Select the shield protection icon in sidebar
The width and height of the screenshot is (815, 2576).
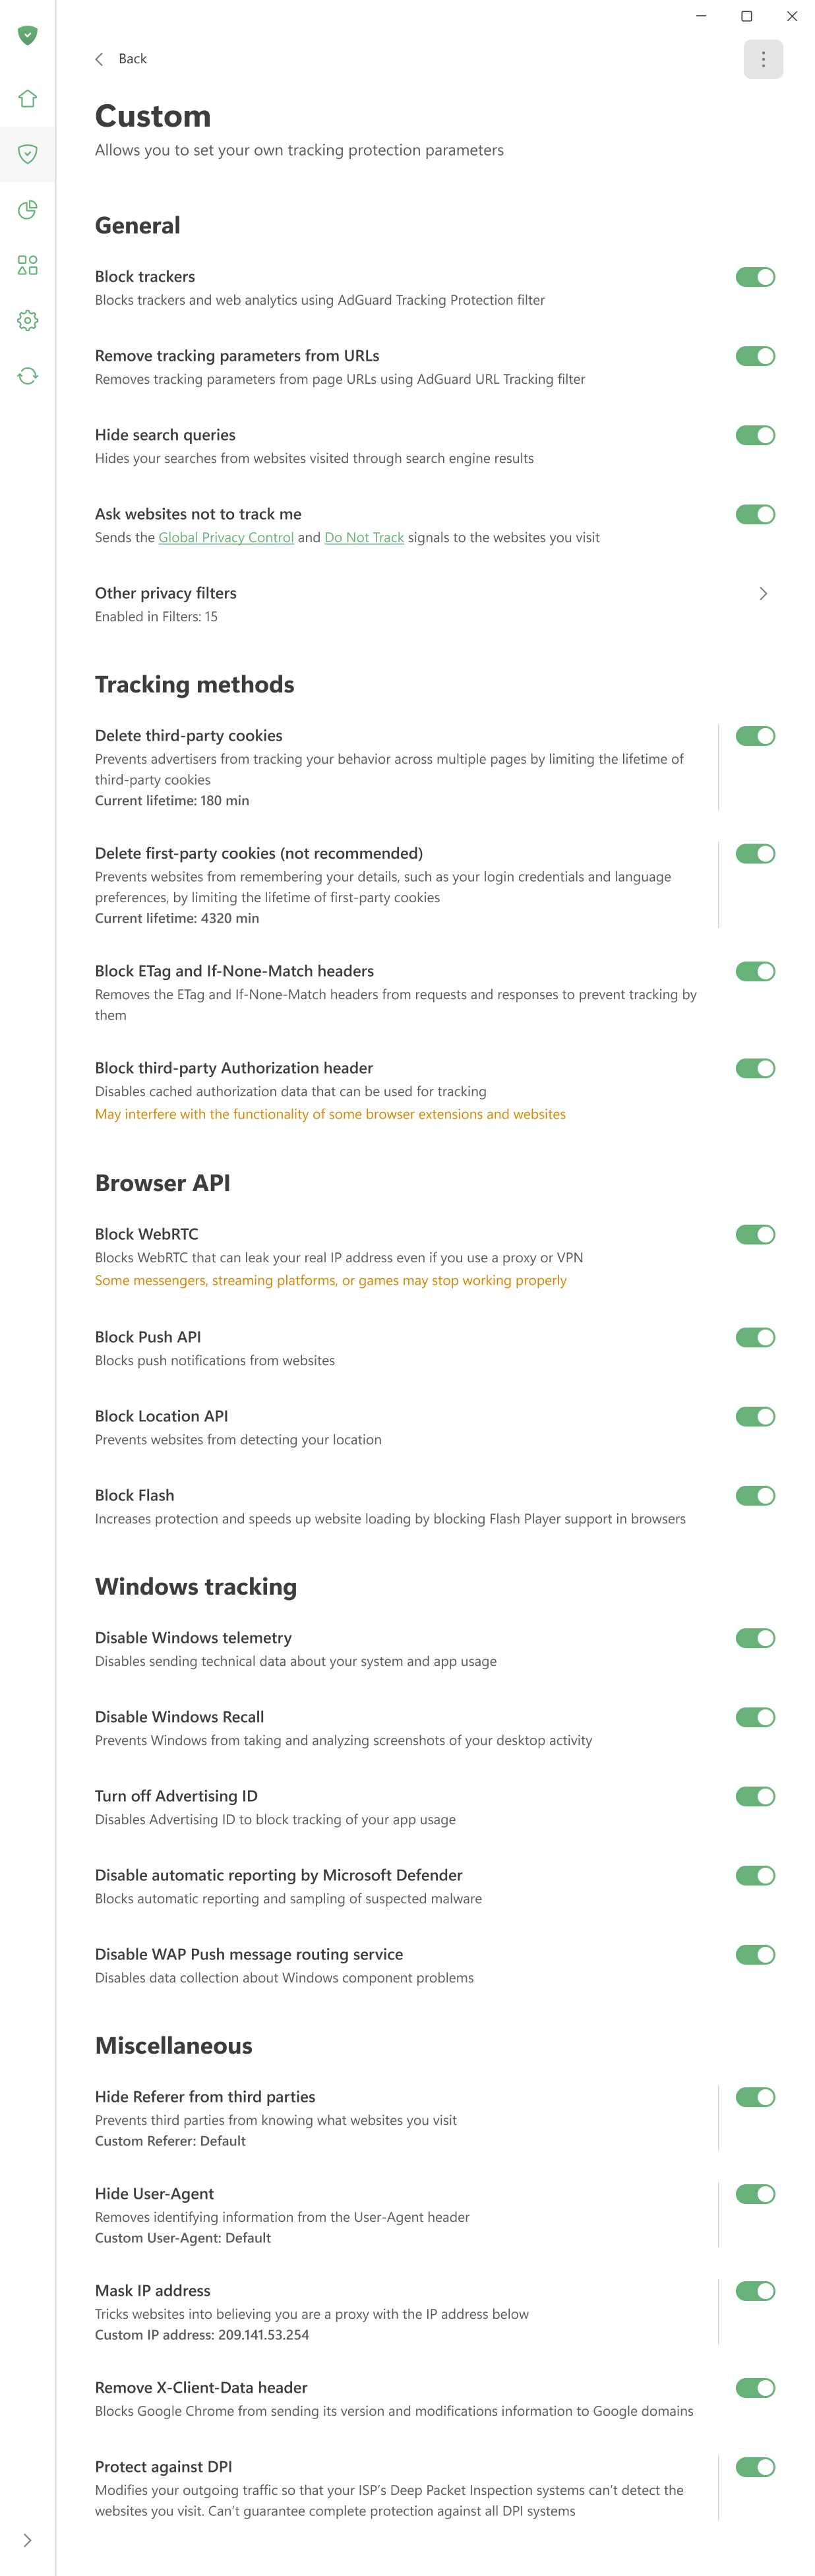point(27,154)
